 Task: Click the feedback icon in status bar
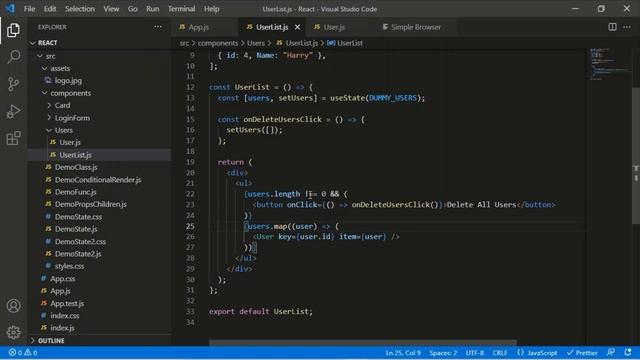click(611, 352)
